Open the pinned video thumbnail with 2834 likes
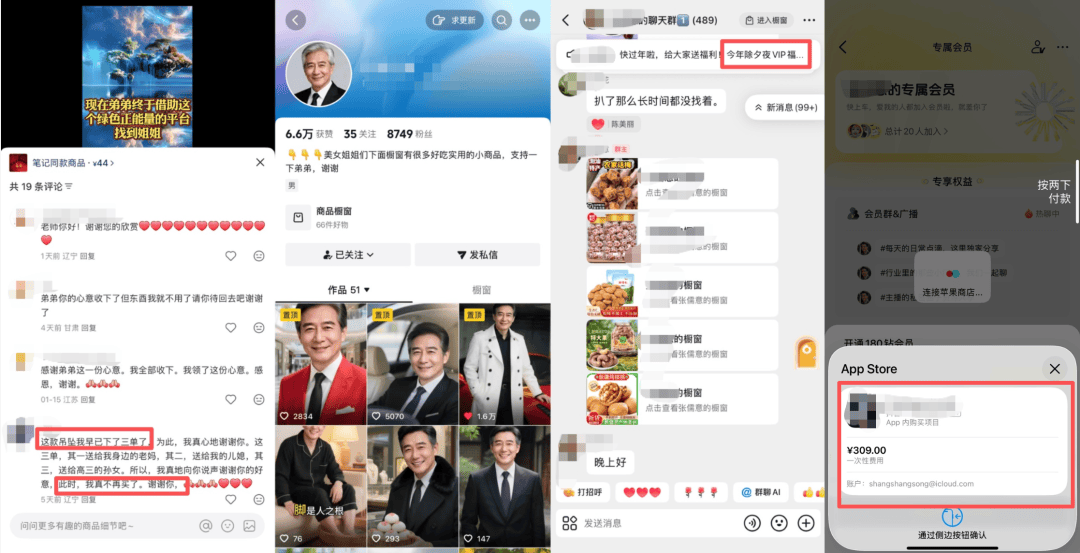This screenshot has width=1080, height=553. [x=319, y=365]
